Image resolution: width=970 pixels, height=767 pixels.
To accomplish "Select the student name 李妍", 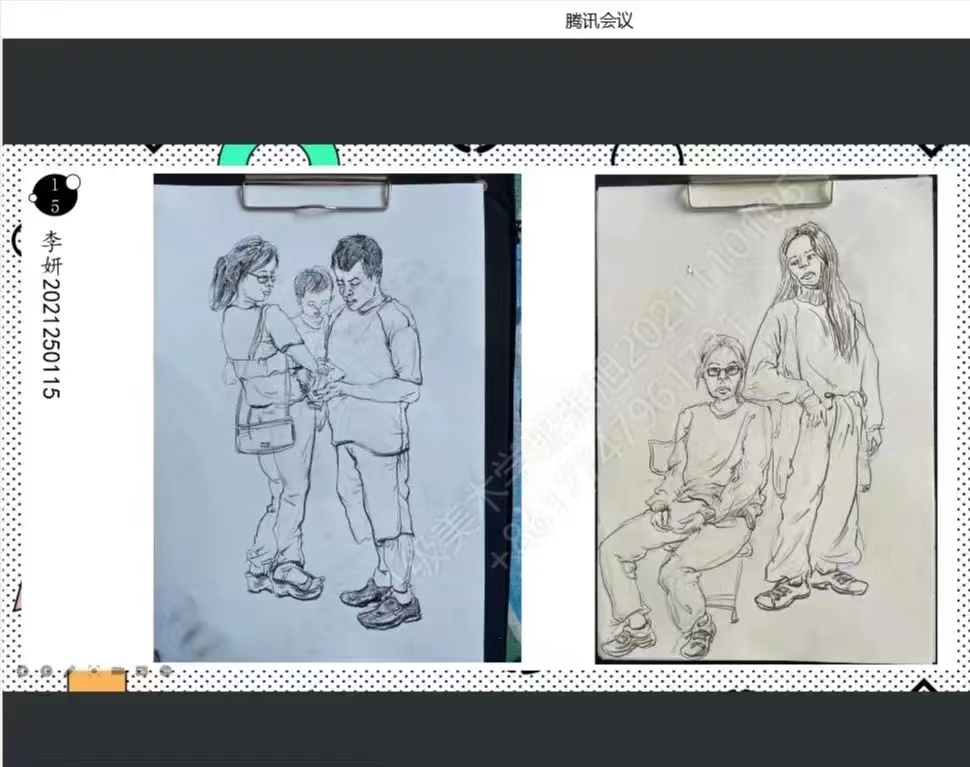I will click(52, 253).
